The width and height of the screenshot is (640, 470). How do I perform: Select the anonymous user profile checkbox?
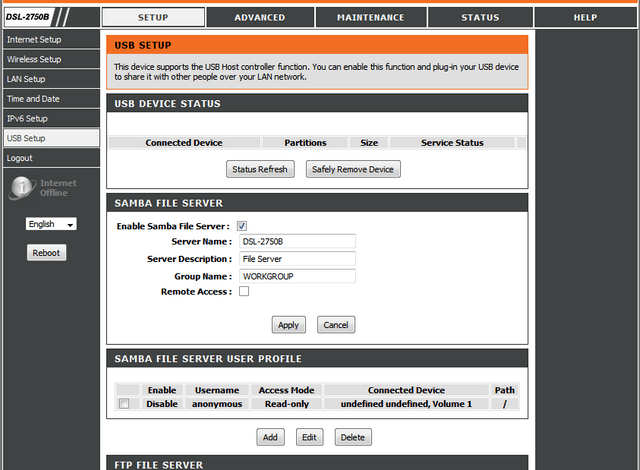pos(124,404)
